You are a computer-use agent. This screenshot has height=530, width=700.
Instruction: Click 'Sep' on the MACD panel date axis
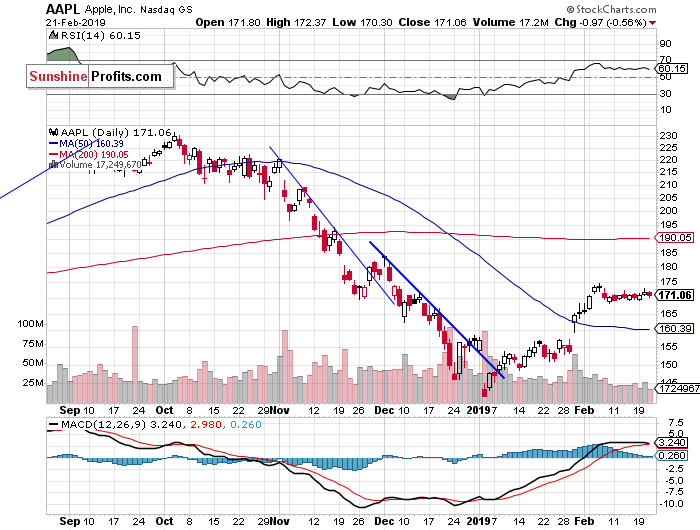click(70, 521)
